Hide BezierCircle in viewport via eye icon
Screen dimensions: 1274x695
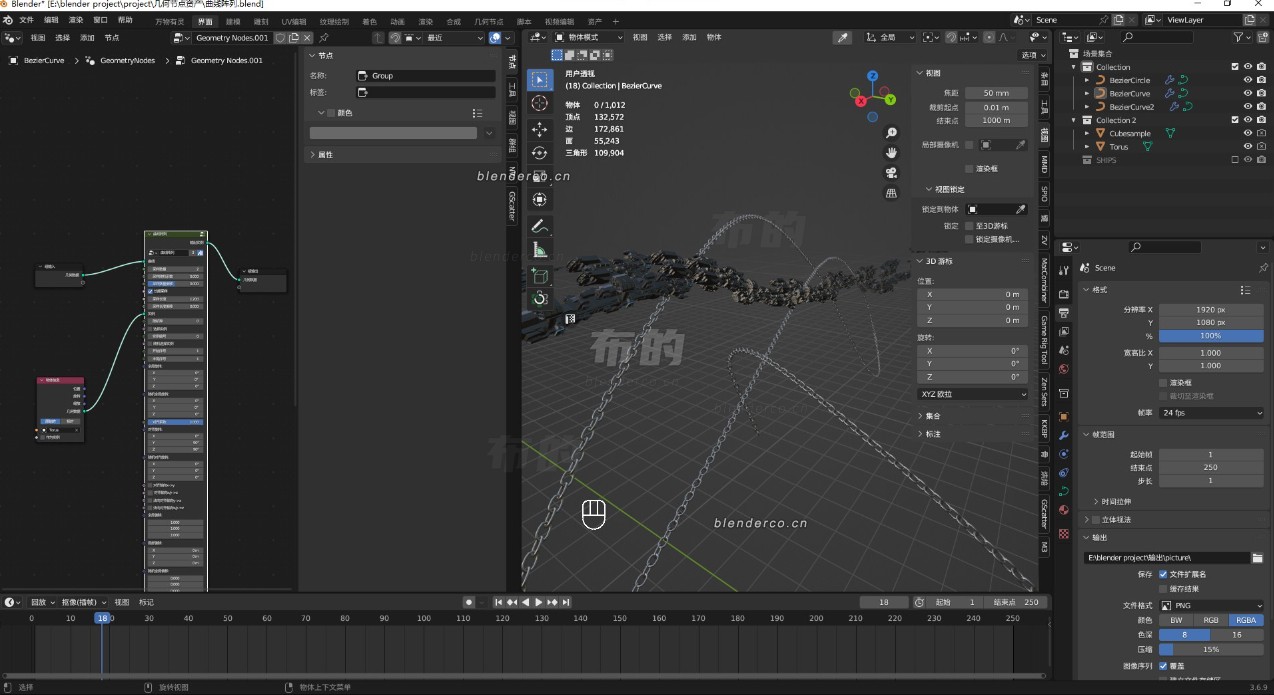tap(1247, 80)
